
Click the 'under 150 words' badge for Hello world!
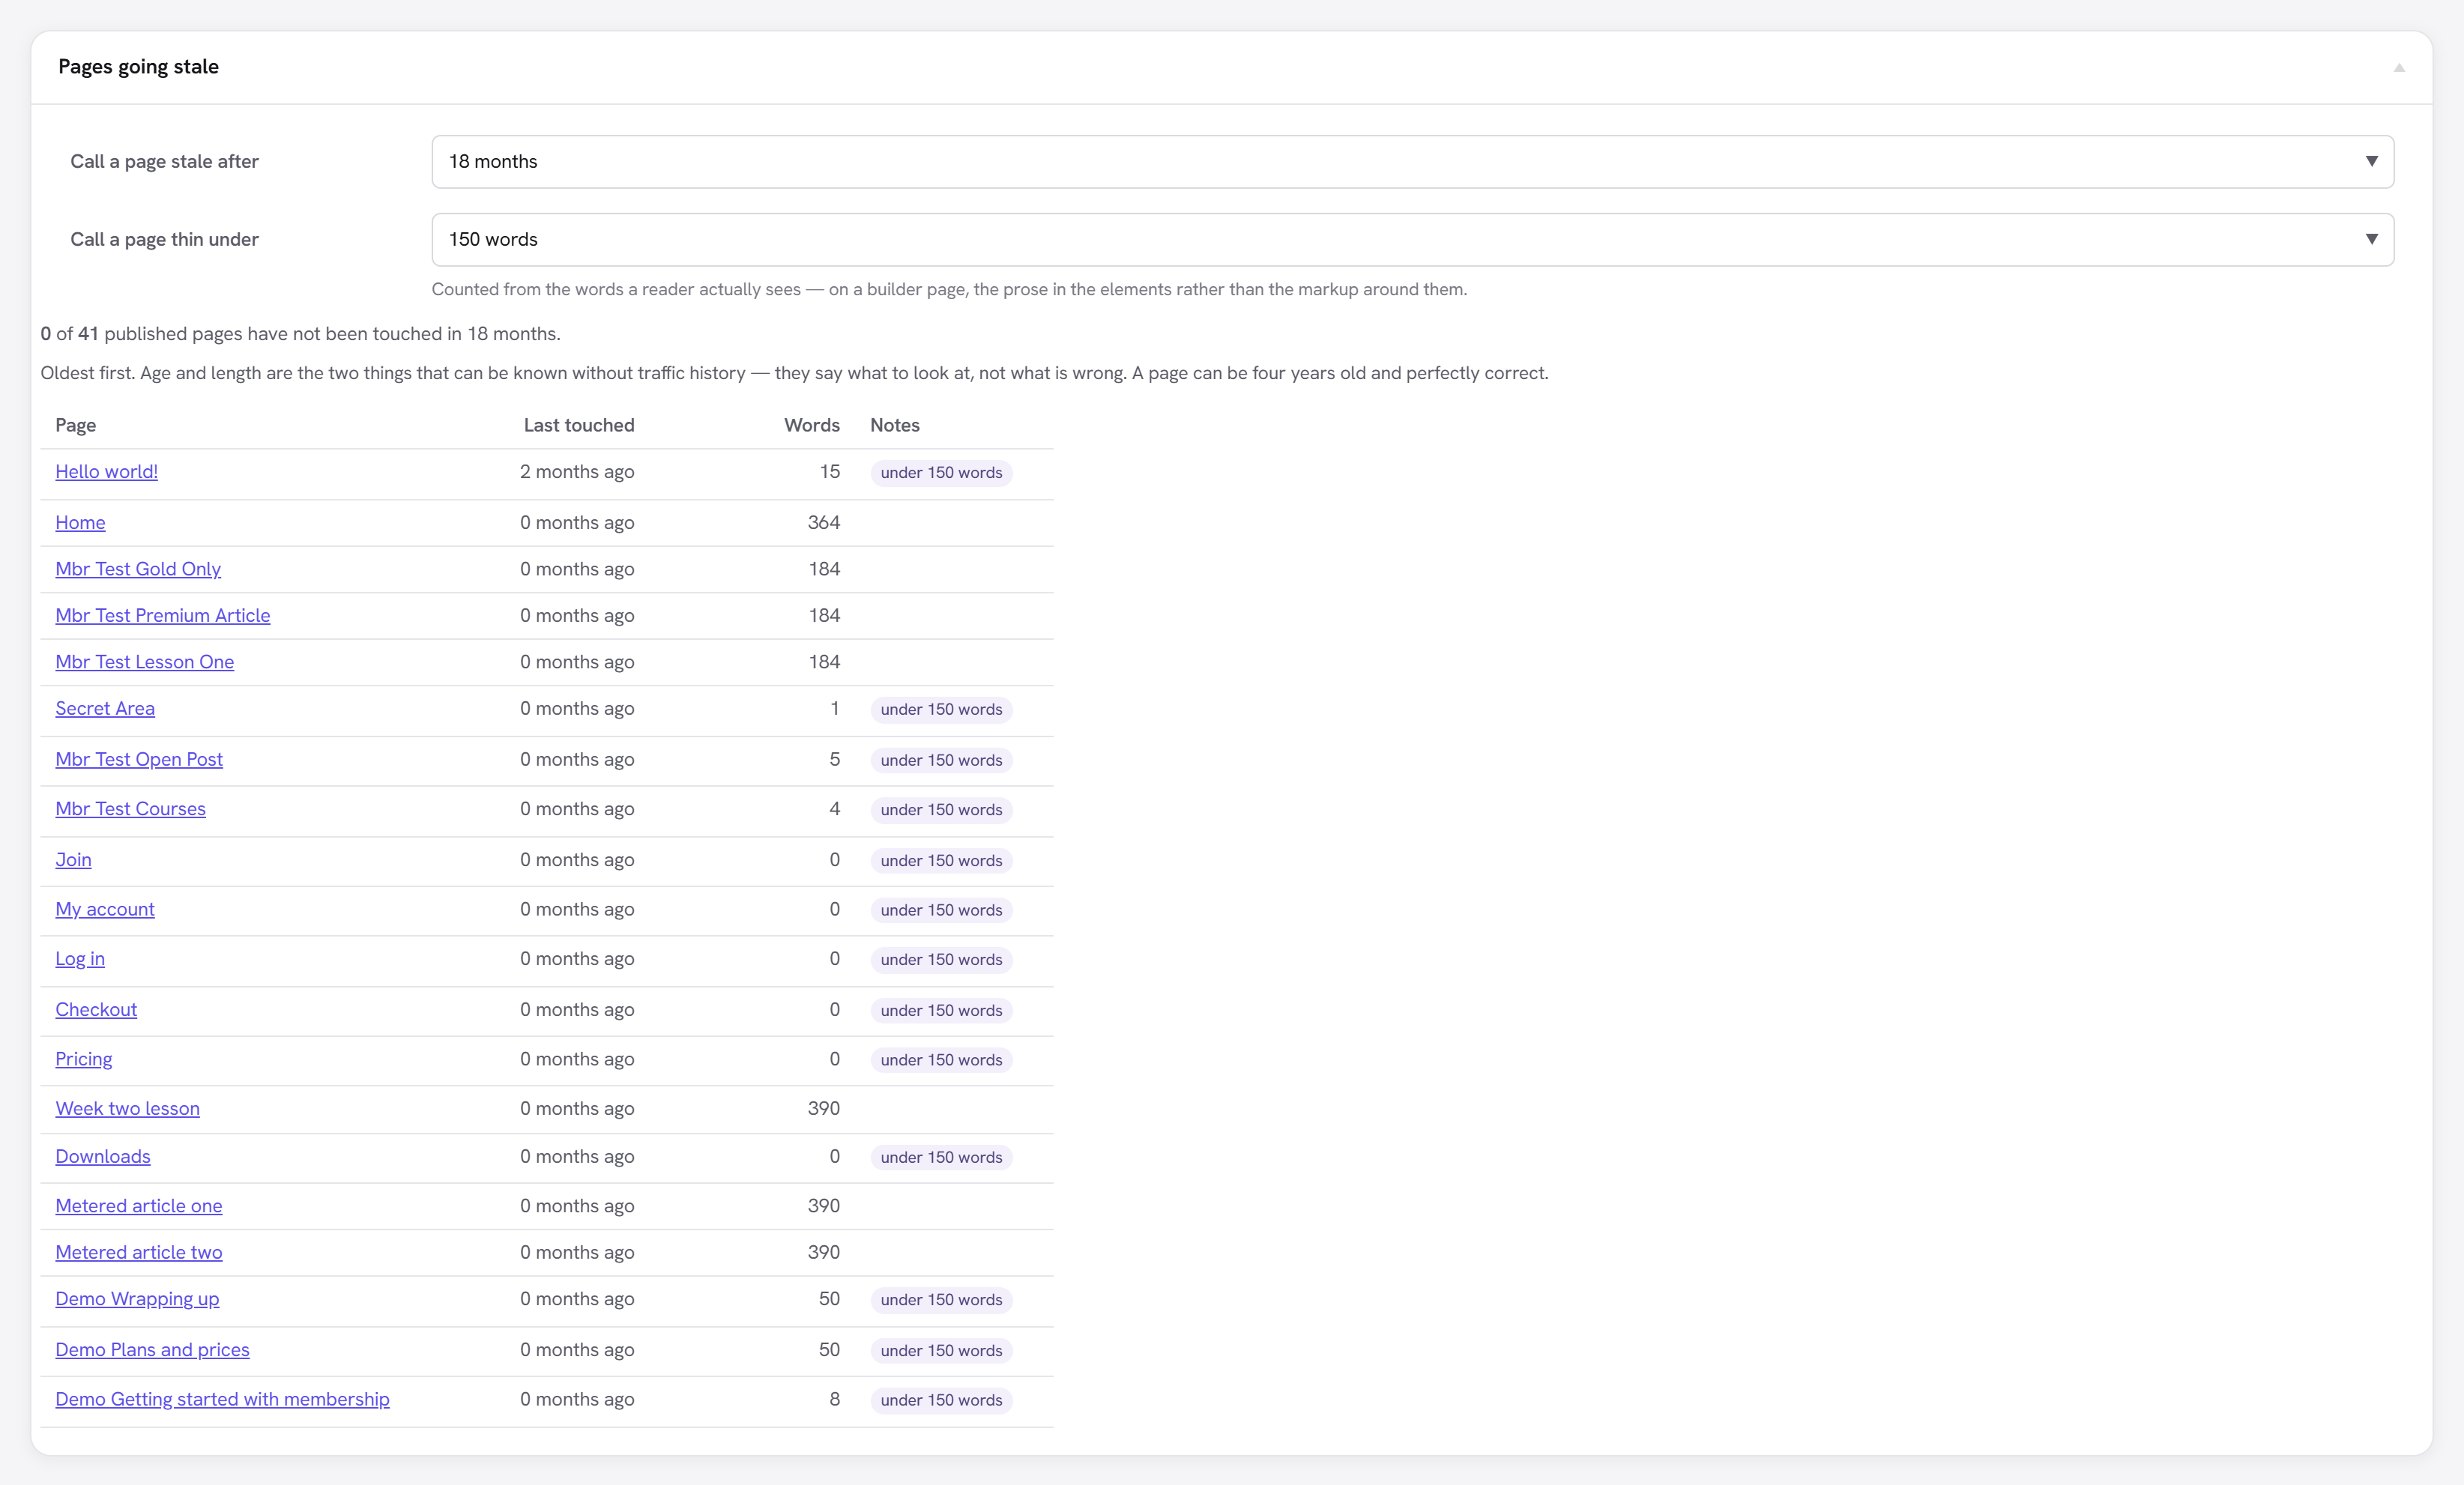click(x=941, y=472)
